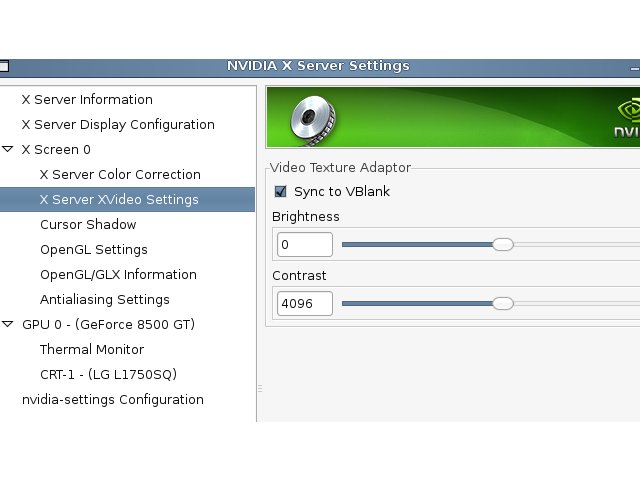Select X Server XVideo Settings

(x=119, y=200)
